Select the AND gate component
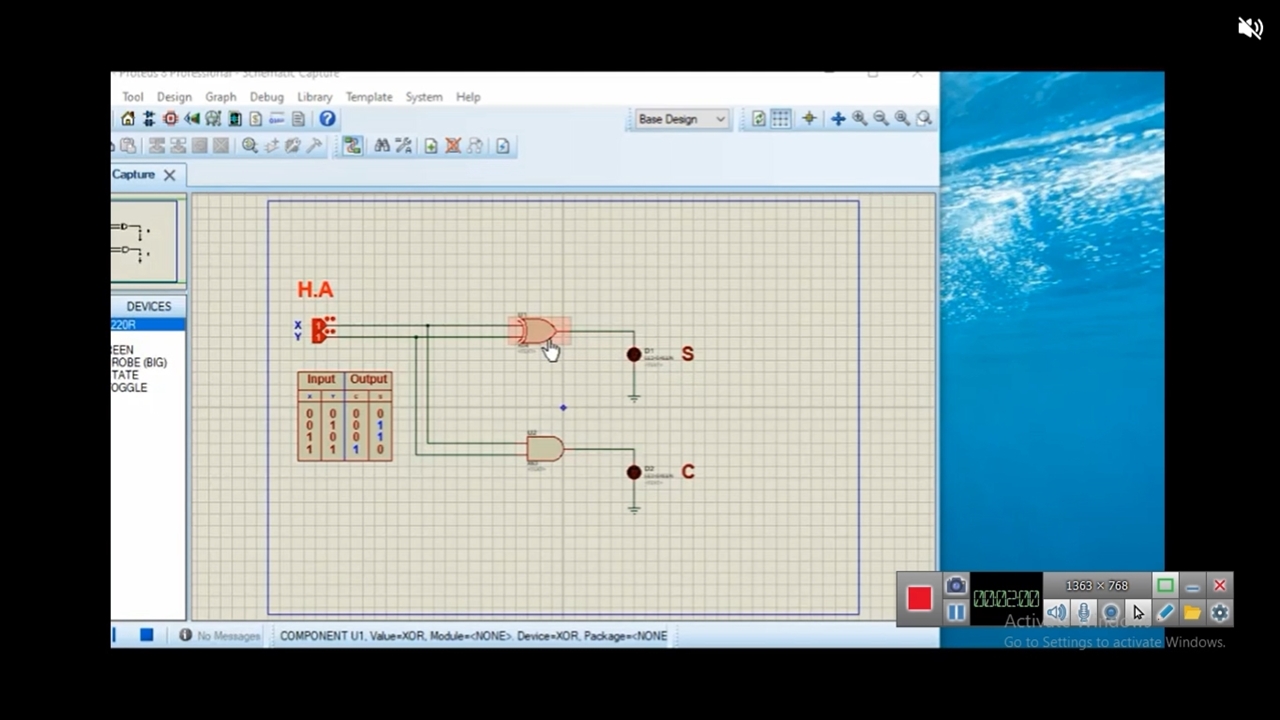This screenshot has width=1280, height=720. click(545, 448)
